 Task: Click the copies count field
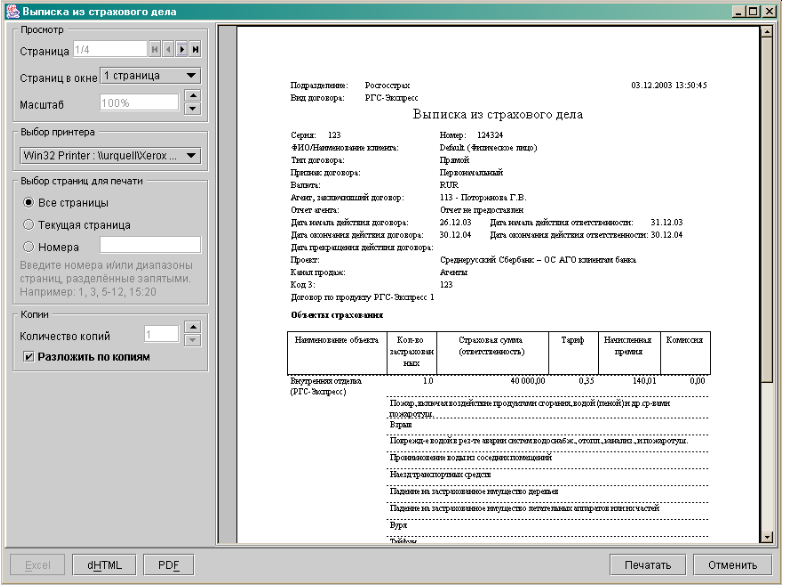pos(161,334)
